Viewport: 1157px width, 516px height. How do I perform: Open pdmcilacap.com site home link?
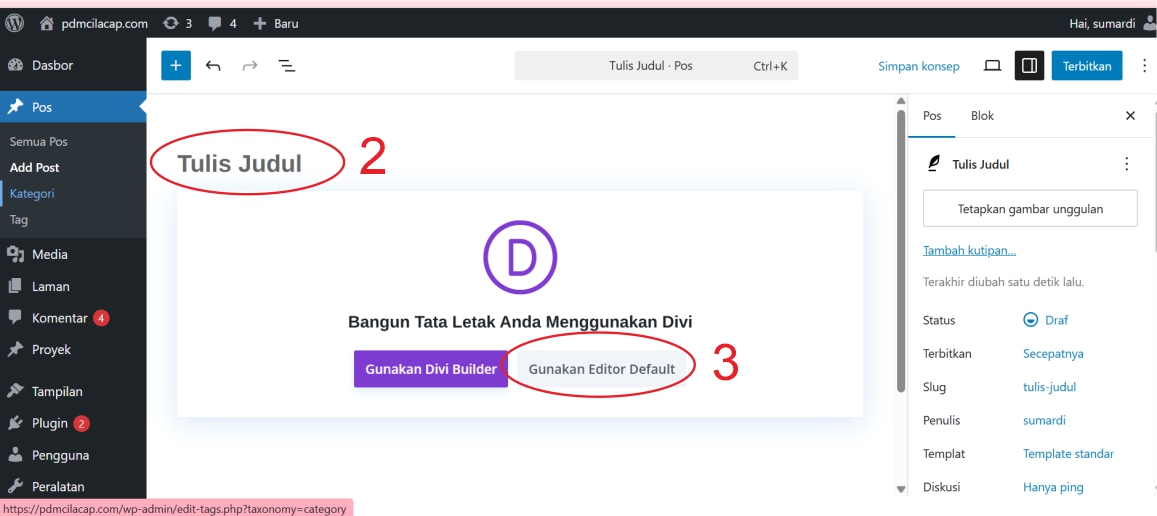[94, 23]
